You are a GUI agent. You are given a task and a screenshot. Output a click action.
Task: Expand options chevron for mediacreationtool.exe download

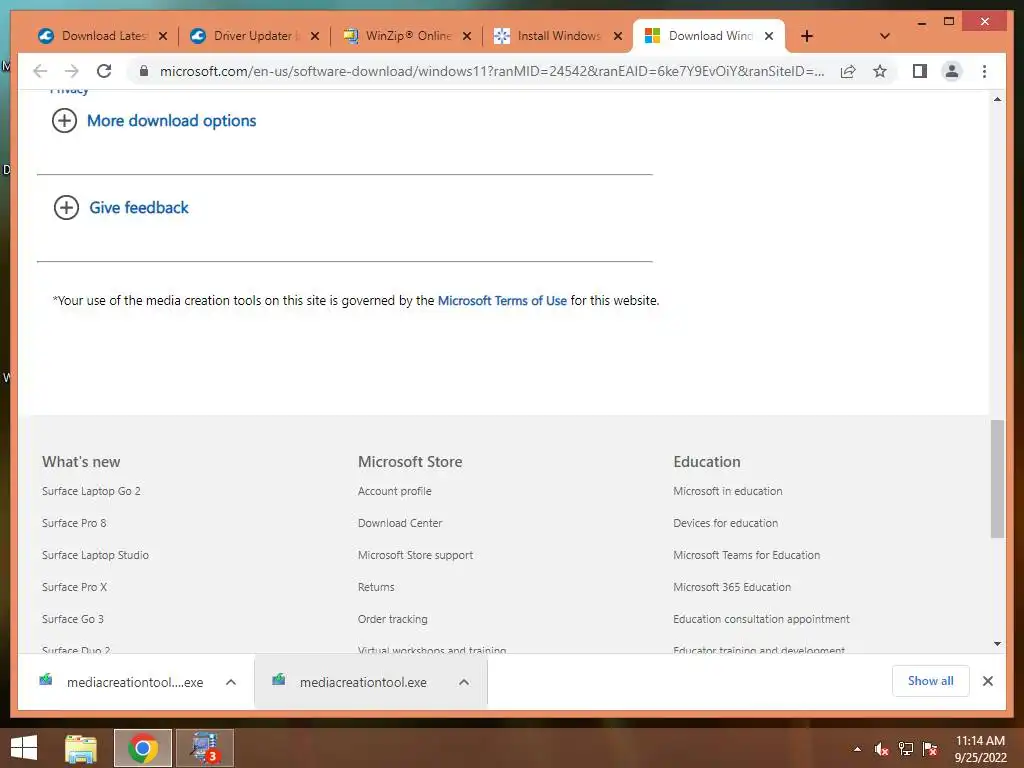click(x=464, y=682)
